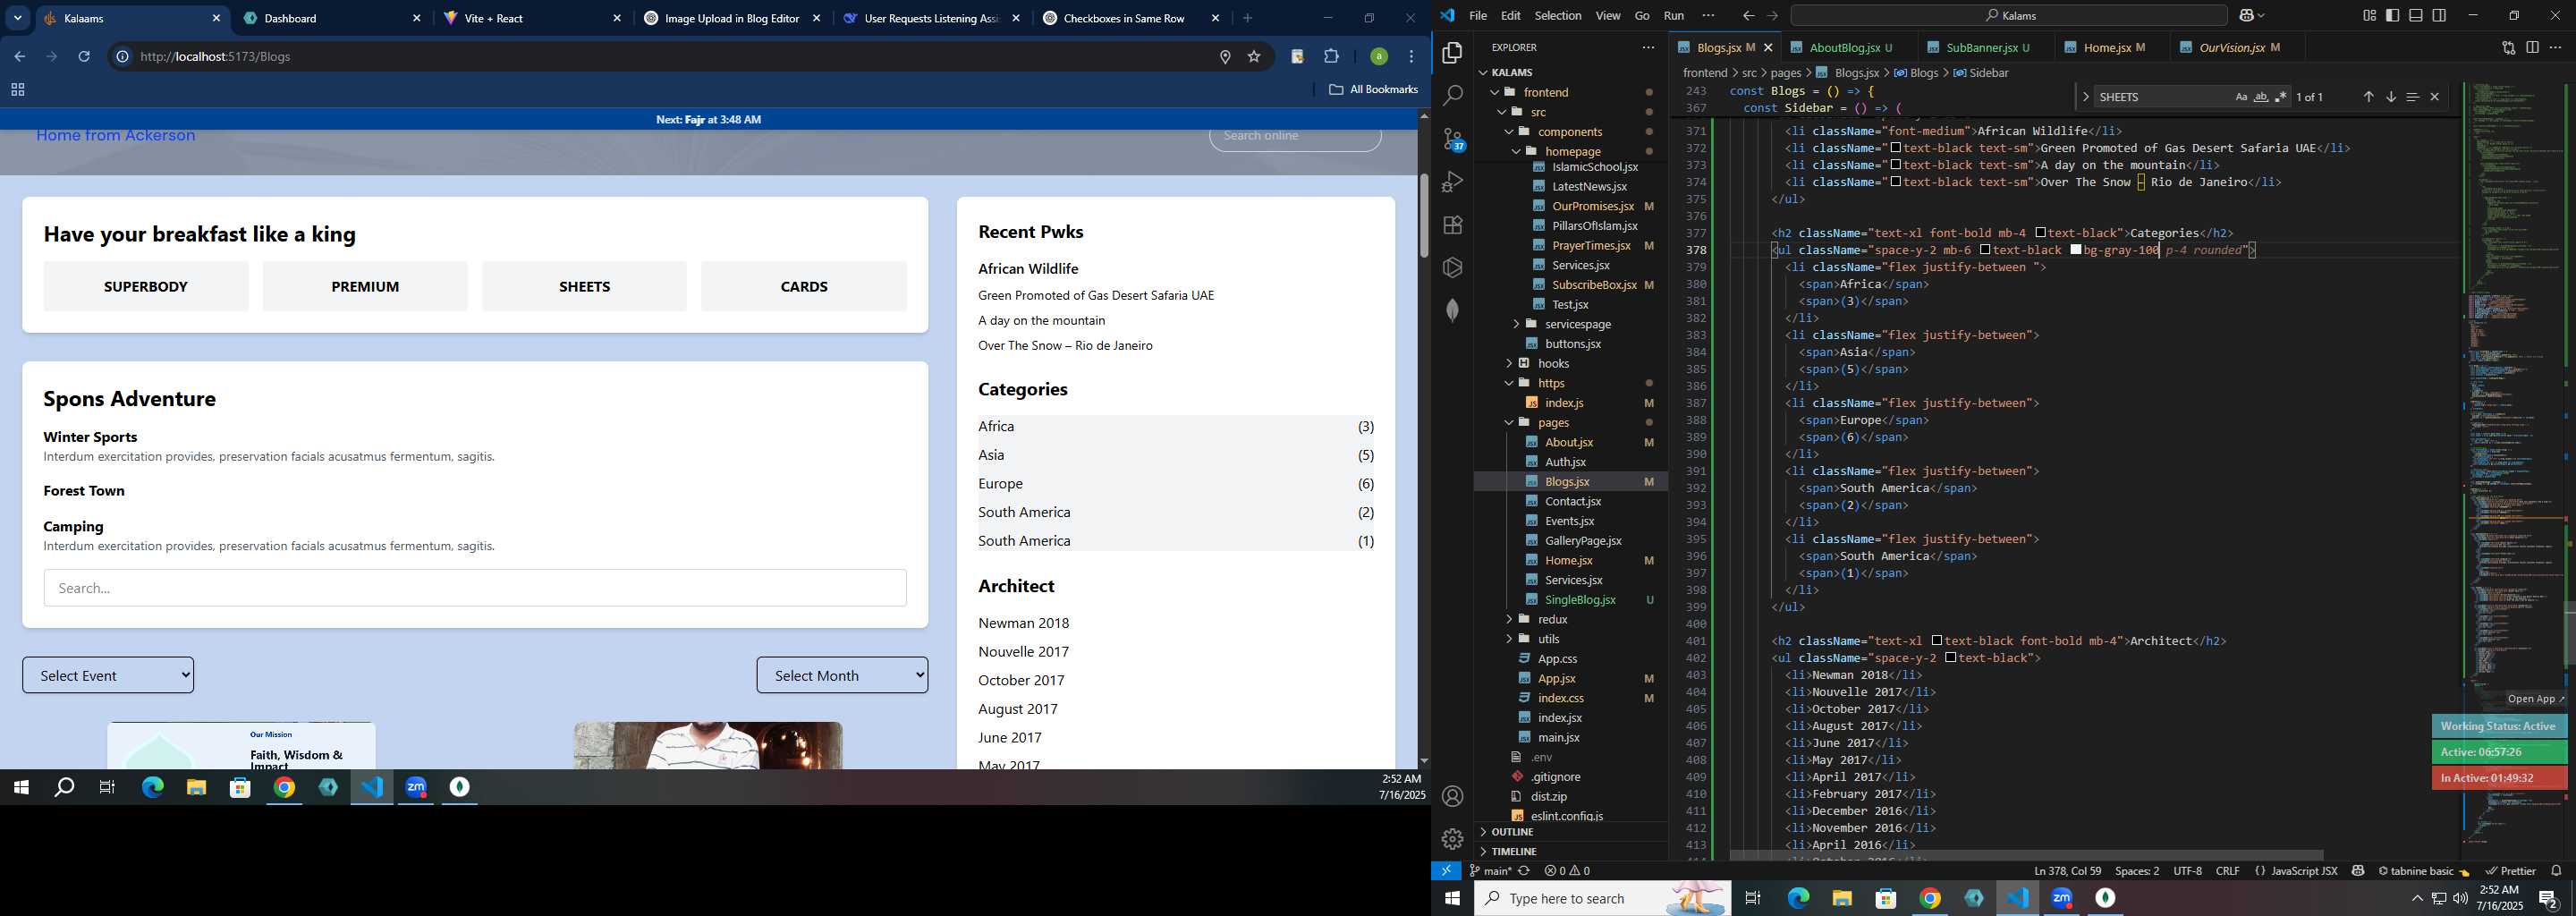
Task: Open the MongoDB leaf icon view
Action: [x=1452, y=310]
